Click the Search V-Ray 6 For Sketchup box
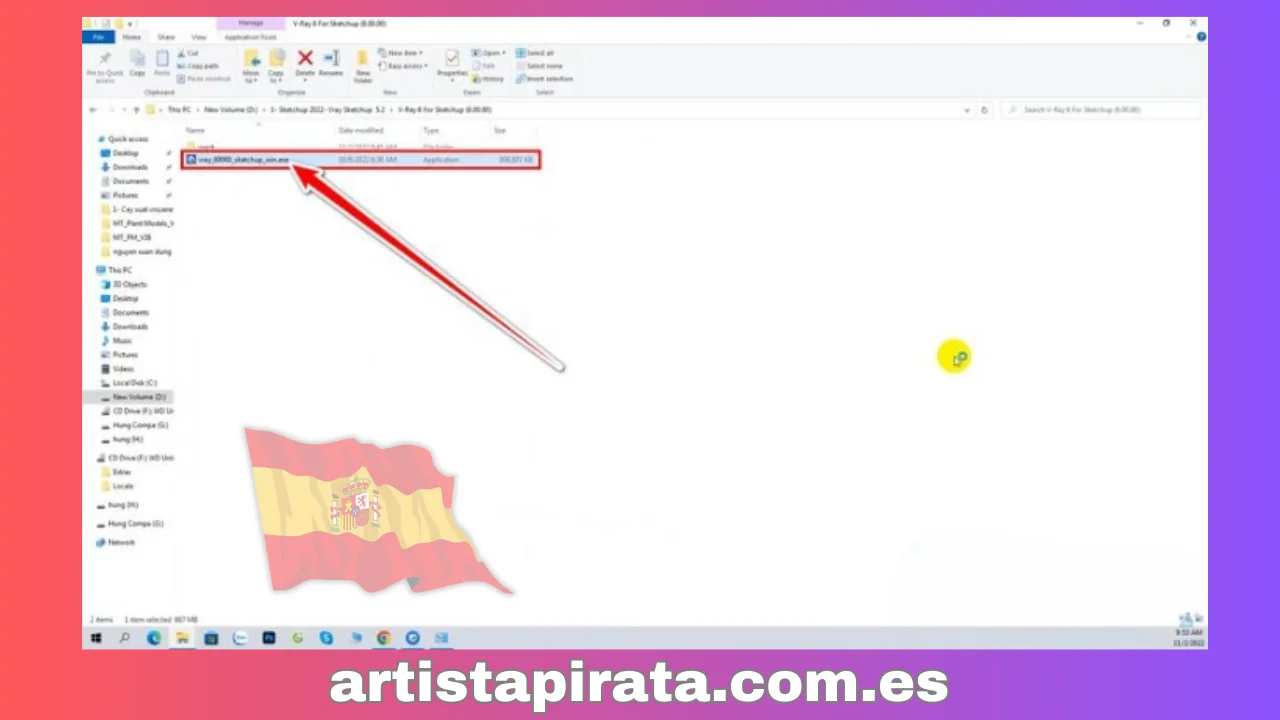 click(x=1100, y=110)
